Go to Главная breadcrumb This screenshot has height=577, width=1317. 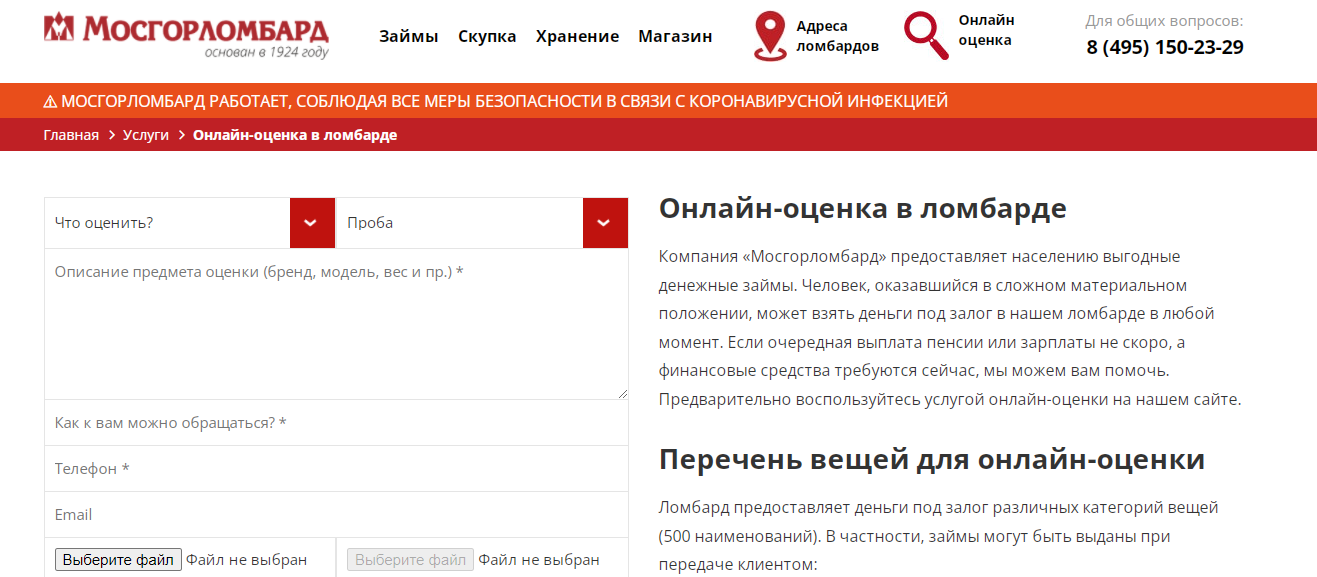point(71,135)
